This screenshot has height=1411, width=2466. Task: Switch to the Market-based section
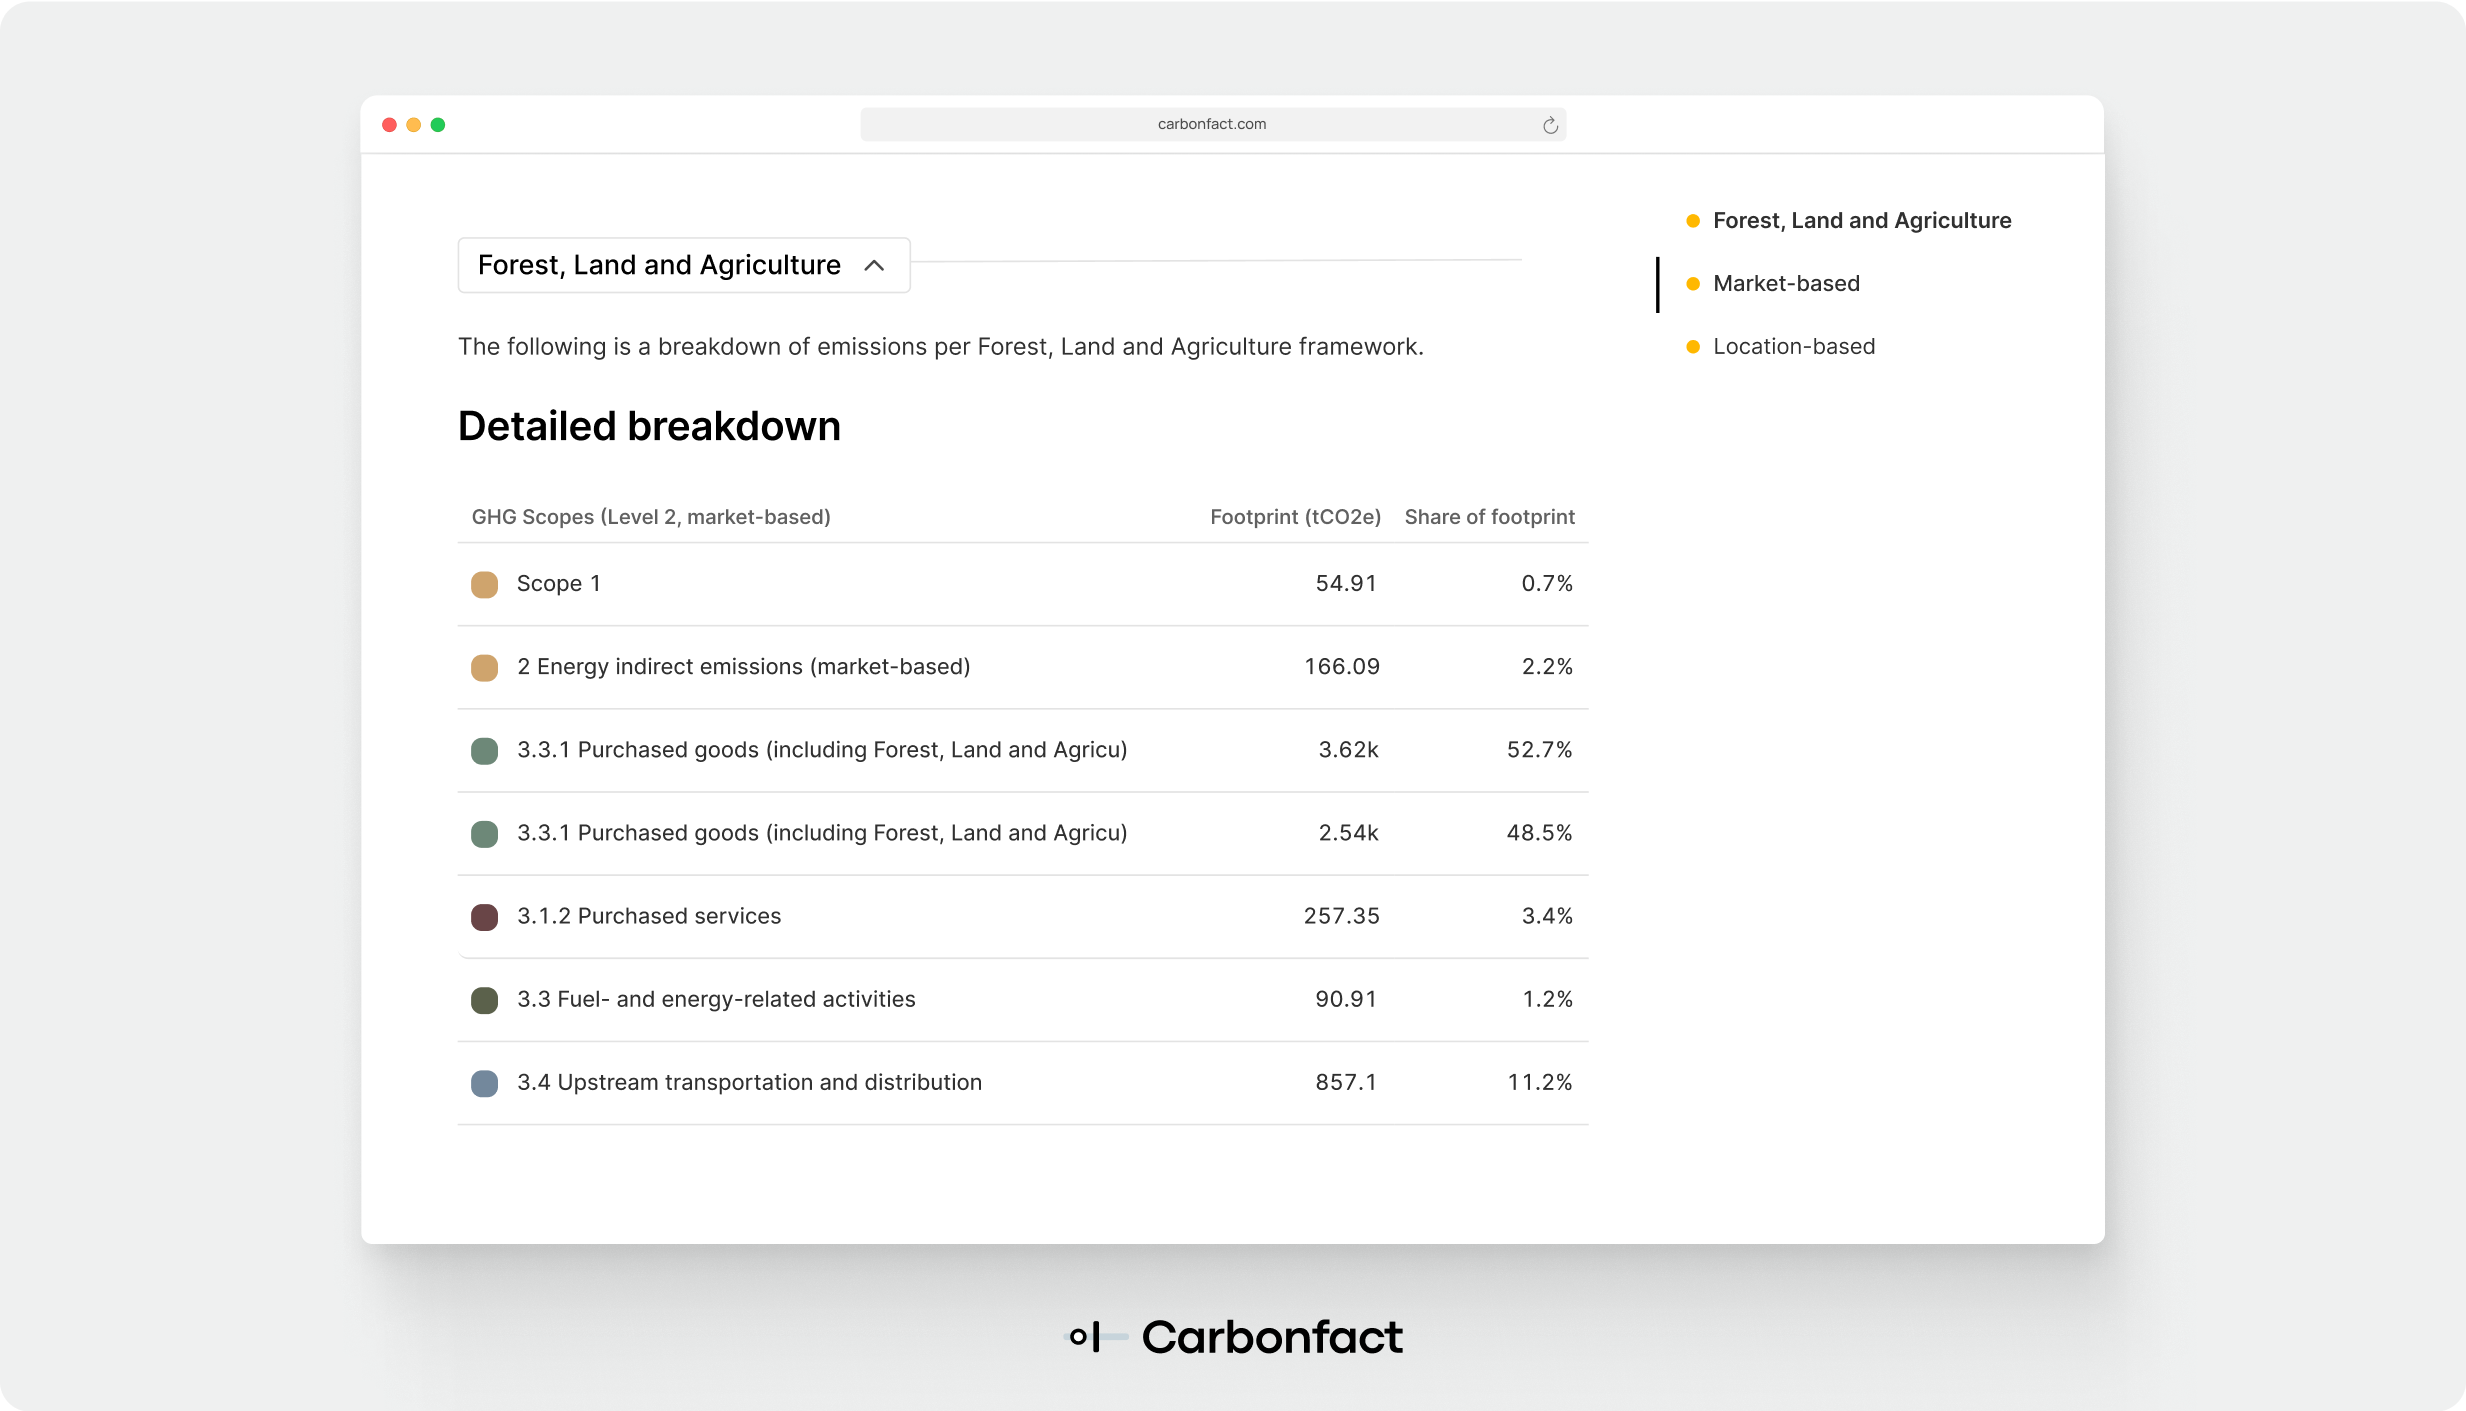point(1785,283)
